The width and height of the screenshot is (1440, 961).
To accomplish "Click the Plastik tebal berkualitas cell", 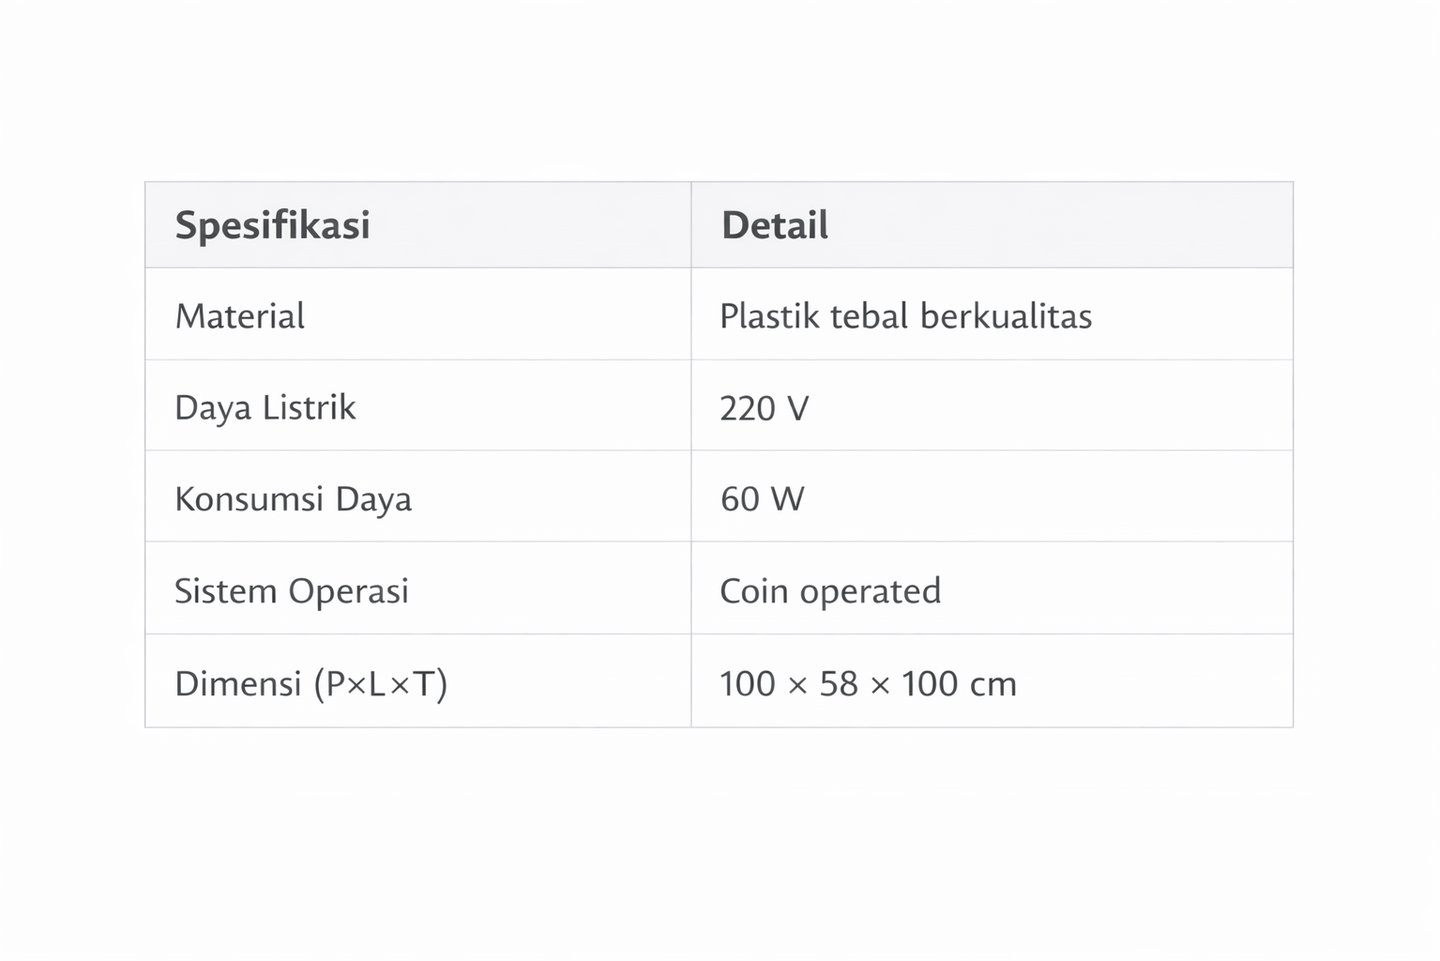I will point(905,316).
